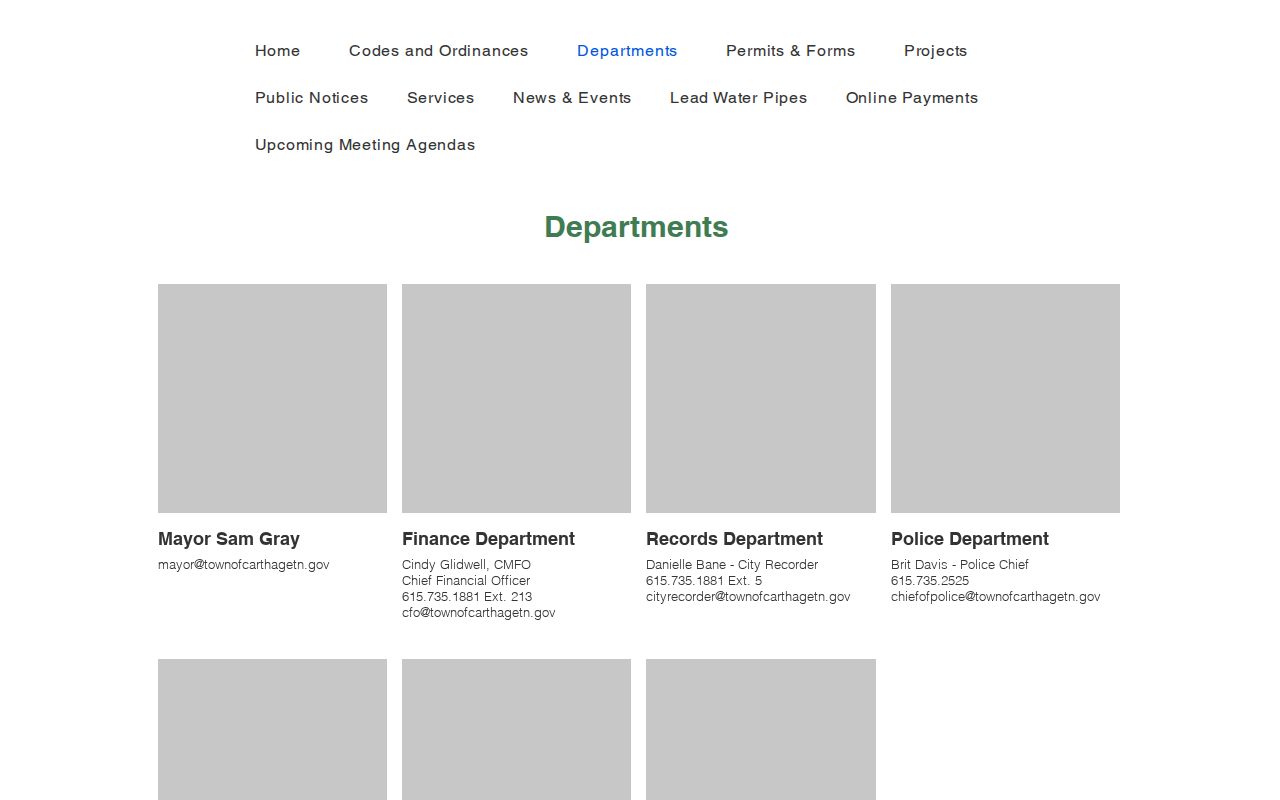
Task: Open the Finance Department heading
Action: [x=488, y=539]
